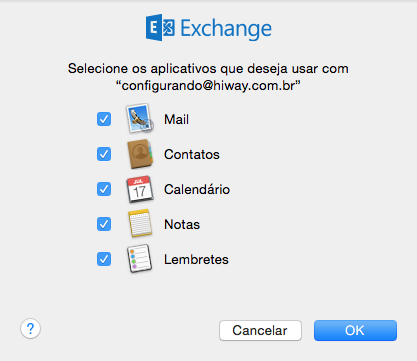Click the Calendário icon showing 17

(x=140, y=189)
